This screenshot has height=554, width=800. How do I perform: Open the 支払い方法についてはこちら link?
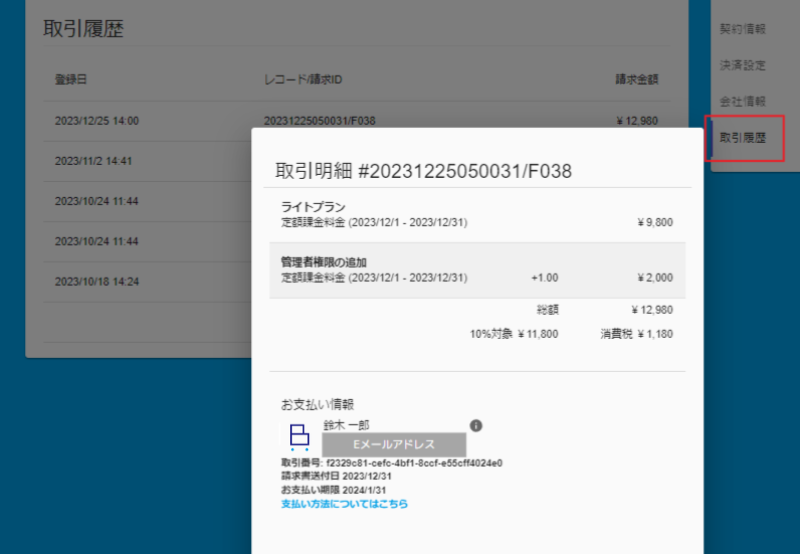pyautogui.click(x=344, y=504)
